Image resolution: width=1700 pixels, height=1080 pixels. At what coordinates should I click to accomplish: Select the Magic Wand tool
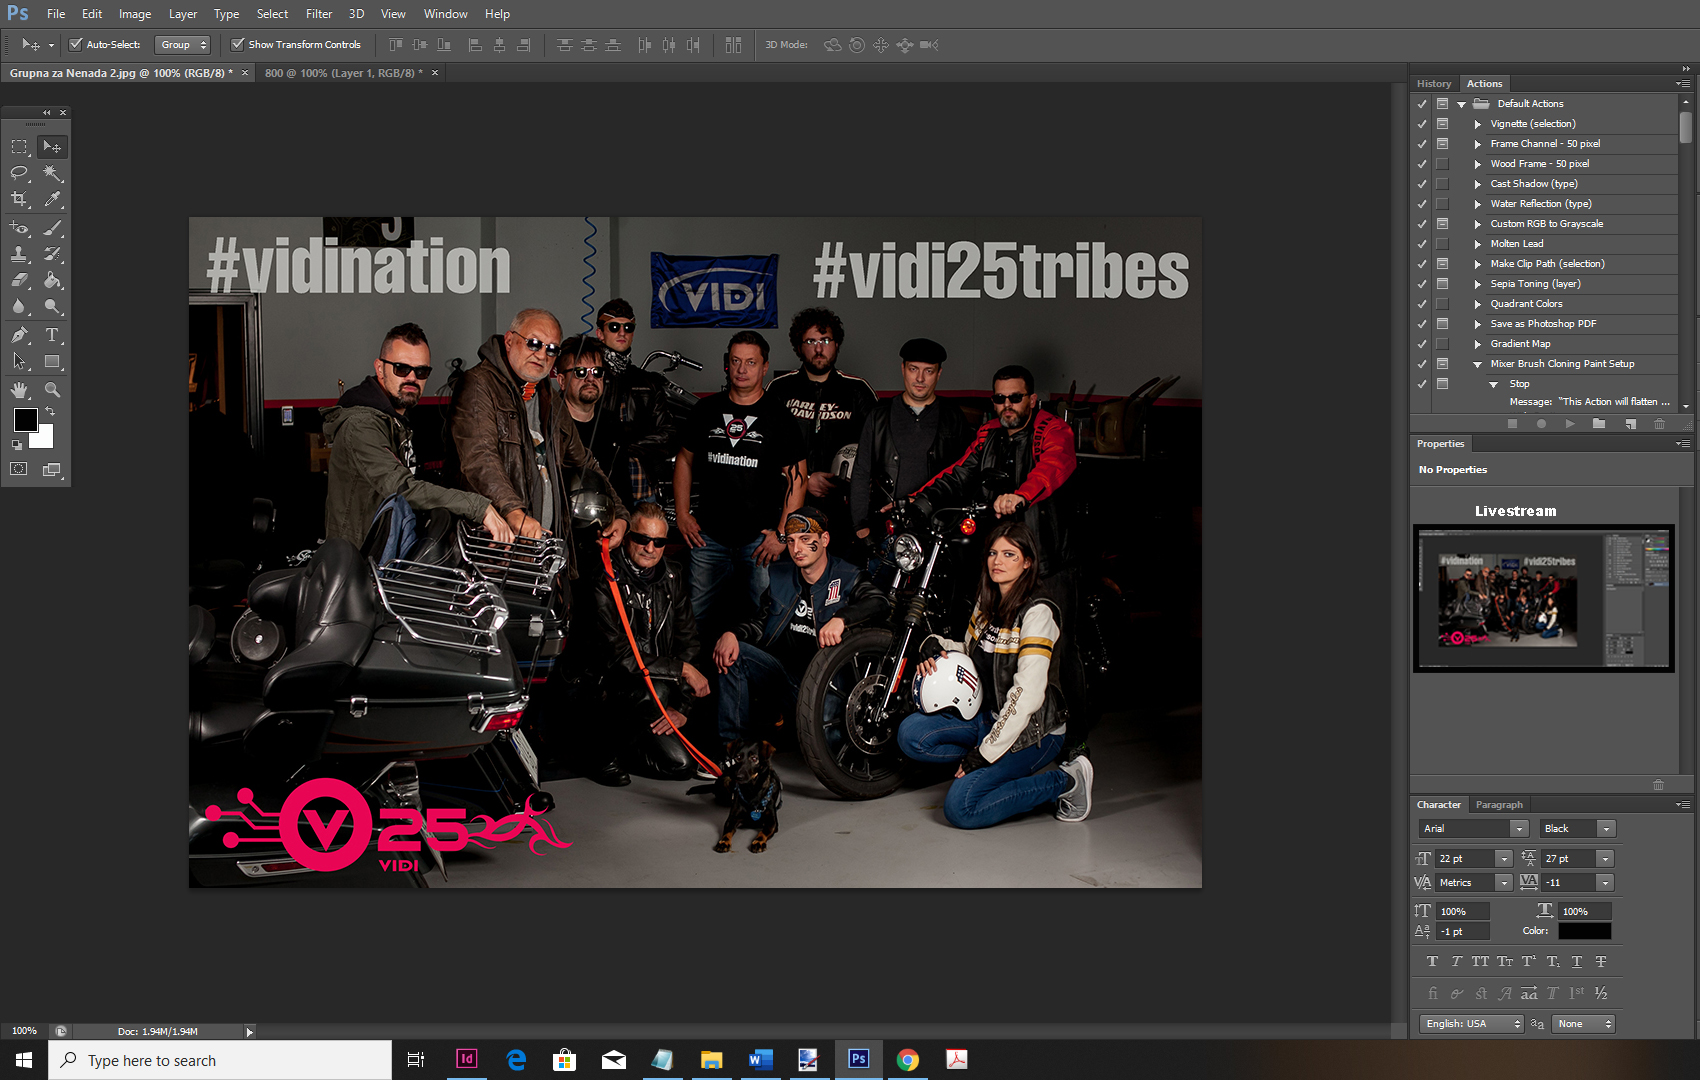point(52,173)
